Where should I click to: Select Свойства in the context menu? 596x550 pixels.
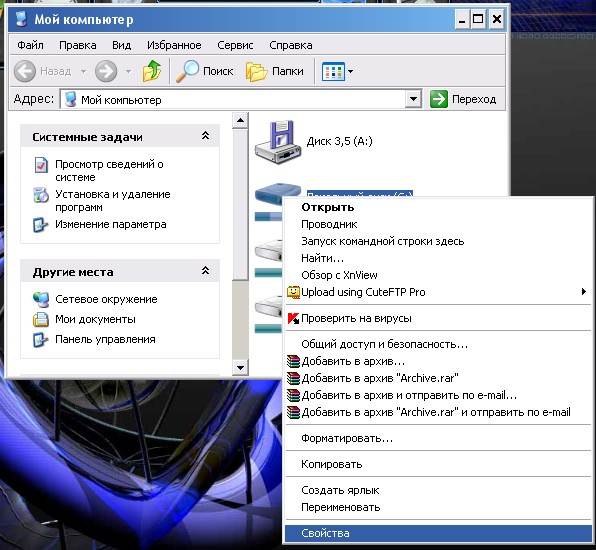(439, 533)
